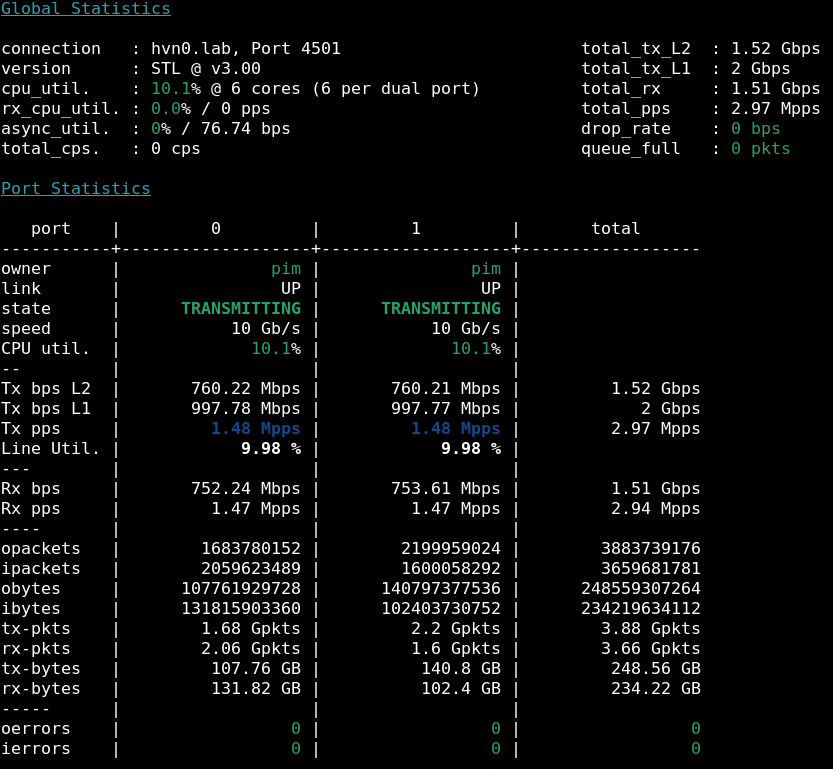Viewport: 833px width, 769px height.
Task: Click the total rx-bytes value 234.22 GB
Action: (655, 689)
